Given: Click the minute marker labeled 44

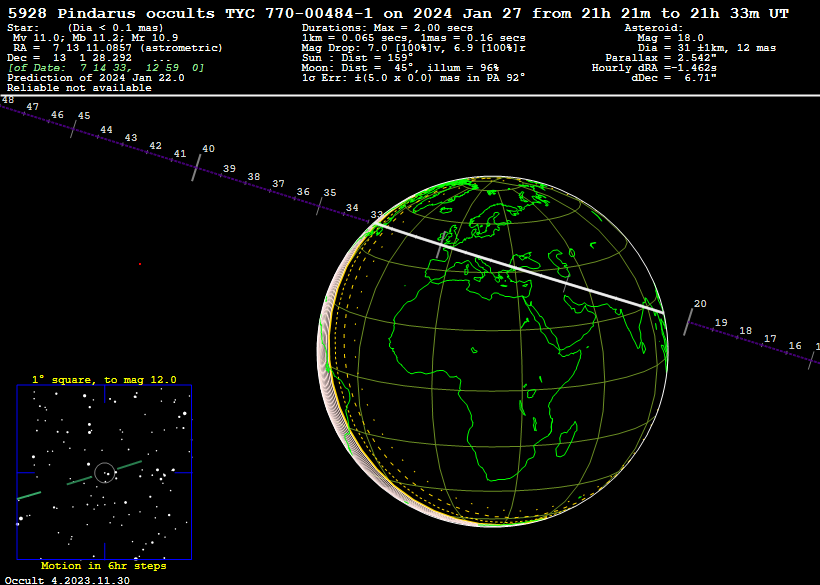Looking at the screenshot, I should (106, 130).
